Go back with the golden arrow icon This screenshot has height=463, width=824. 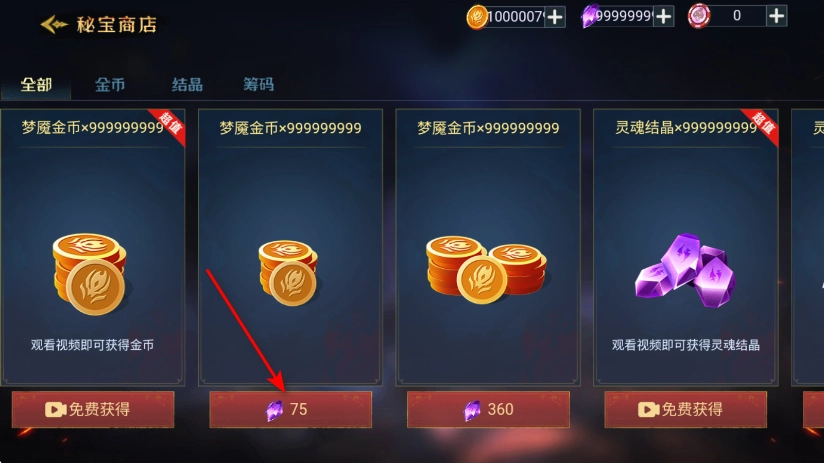click(x=54, y=24)
